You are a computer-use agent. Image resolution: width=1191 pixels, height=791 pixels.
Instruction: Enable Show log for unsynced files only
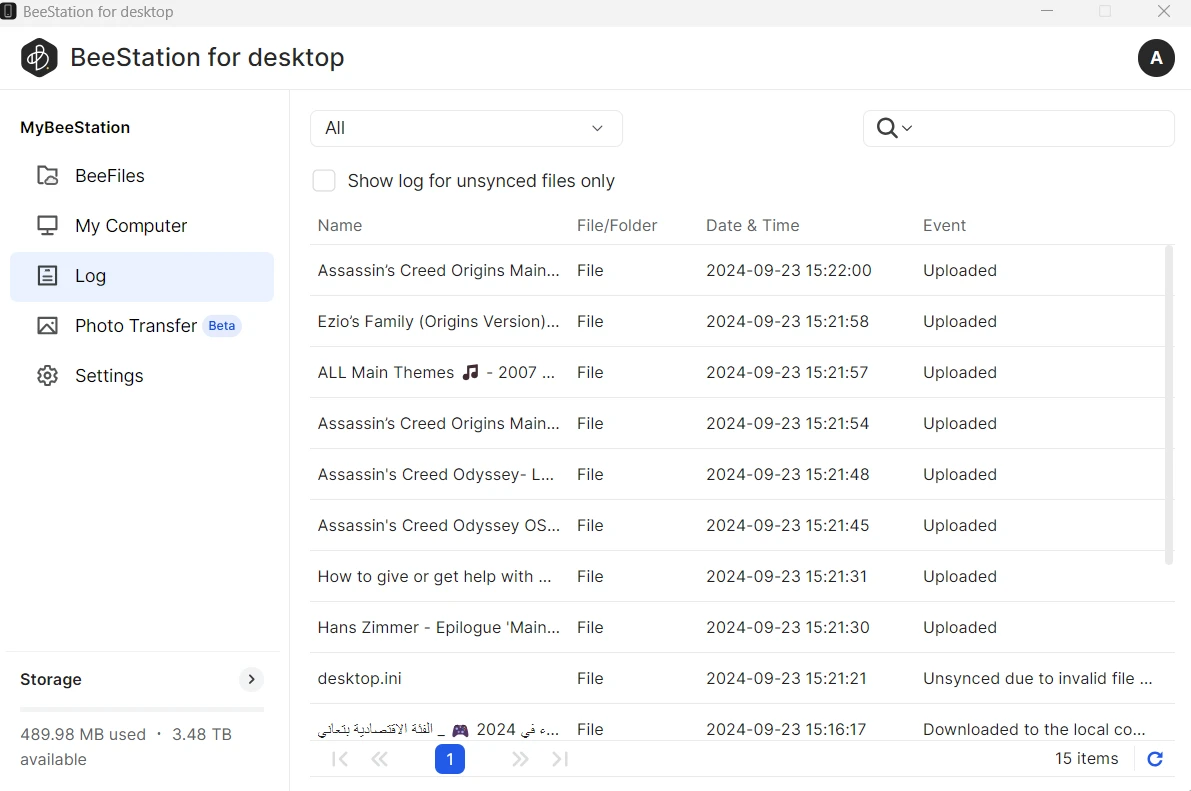pyautogui.click(x=324, y=181)
